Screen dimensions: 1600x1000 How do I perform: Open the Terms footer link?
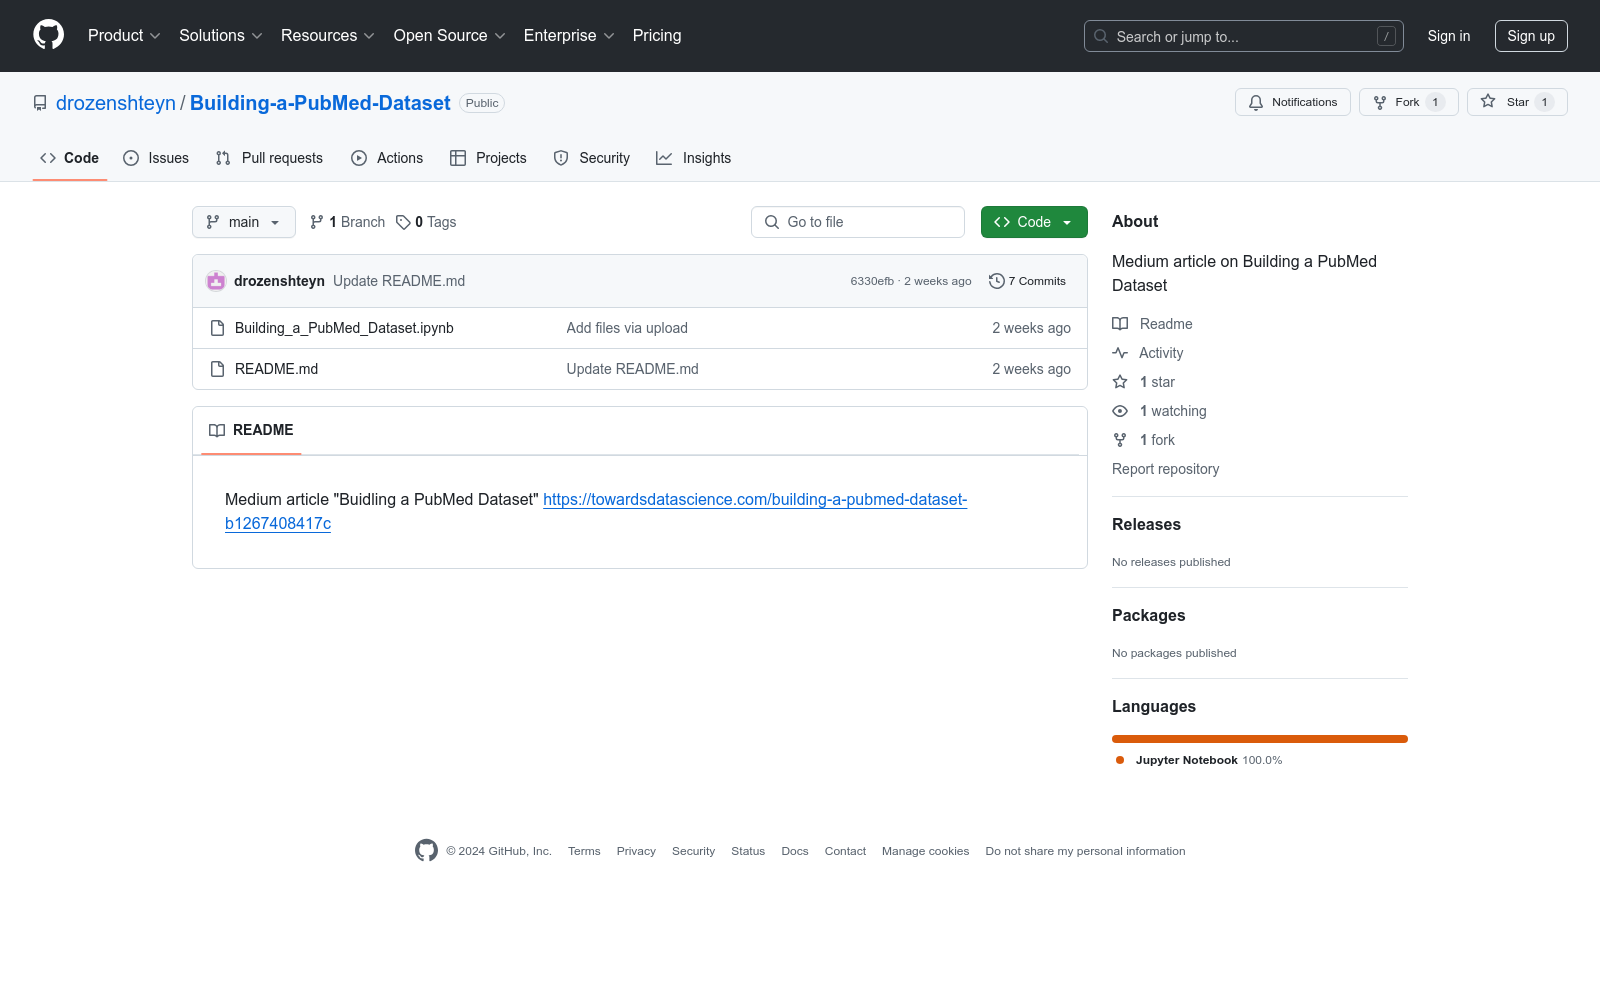tap(584, 851)
